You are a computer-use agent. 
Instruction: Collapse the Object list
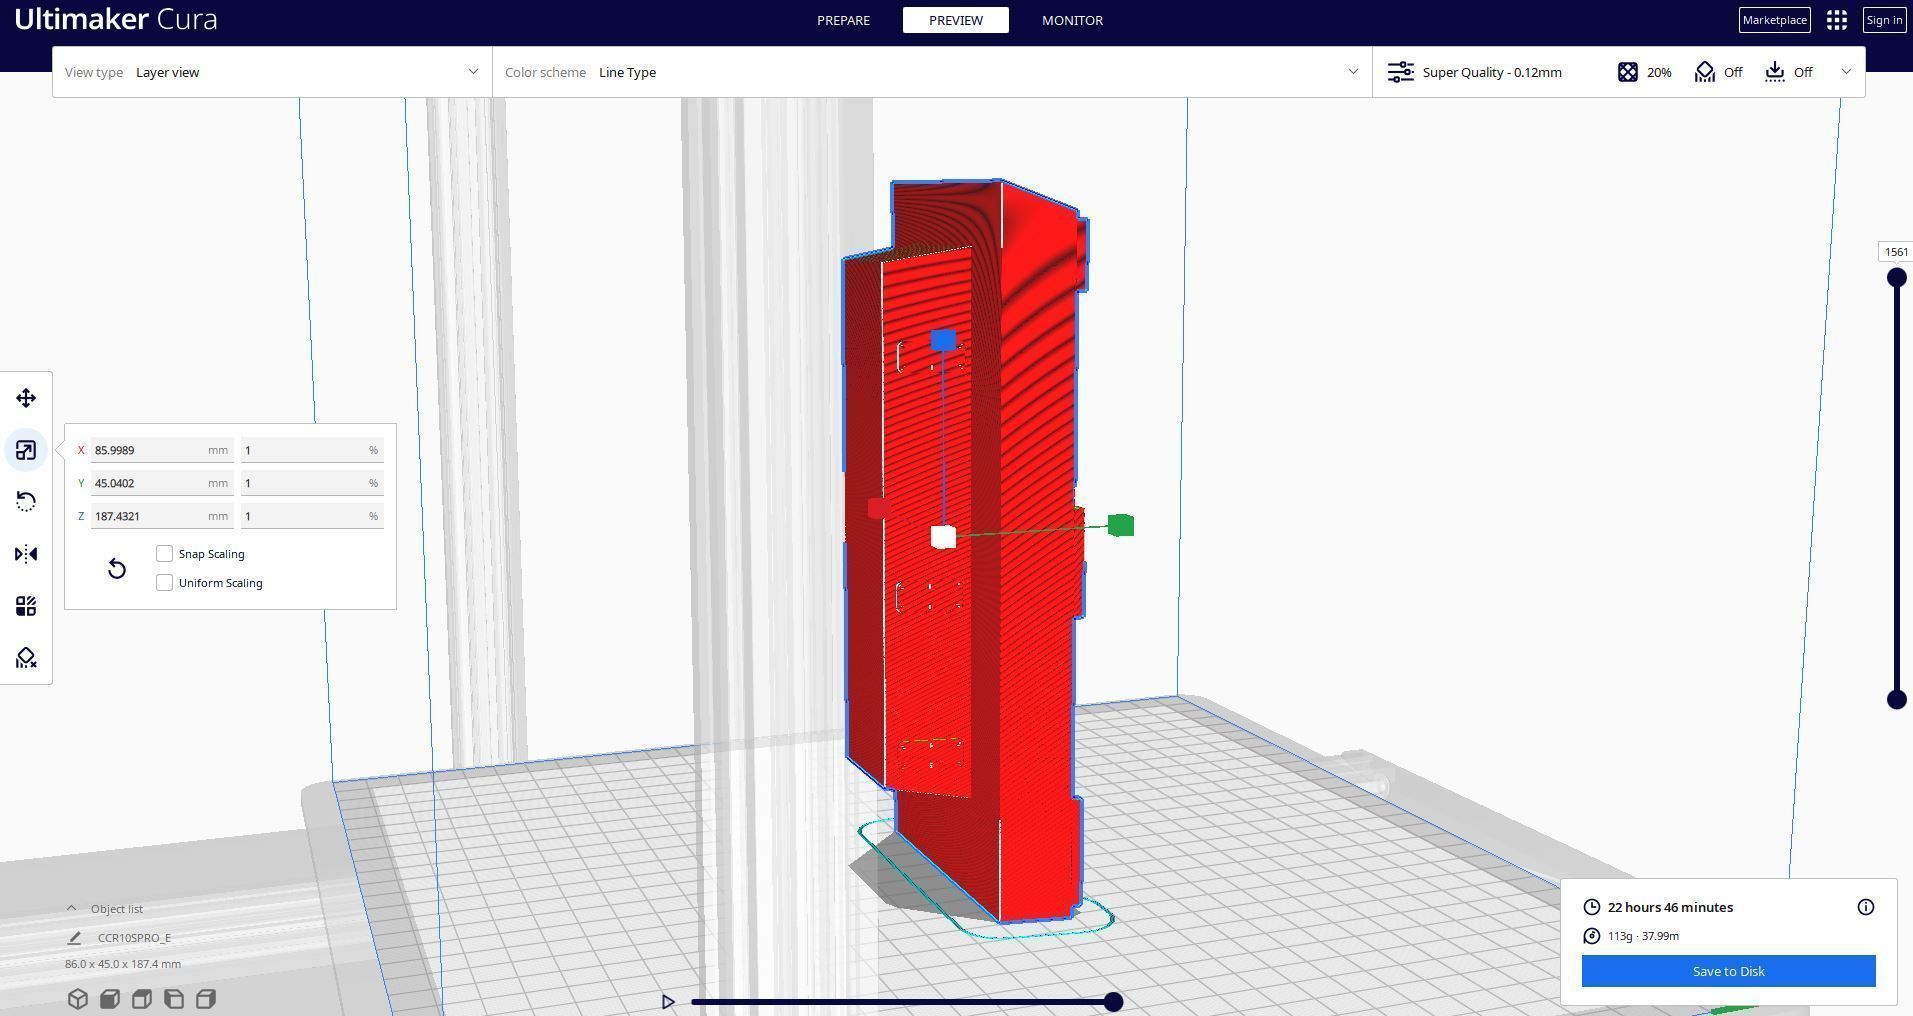[x=71, y=909]
